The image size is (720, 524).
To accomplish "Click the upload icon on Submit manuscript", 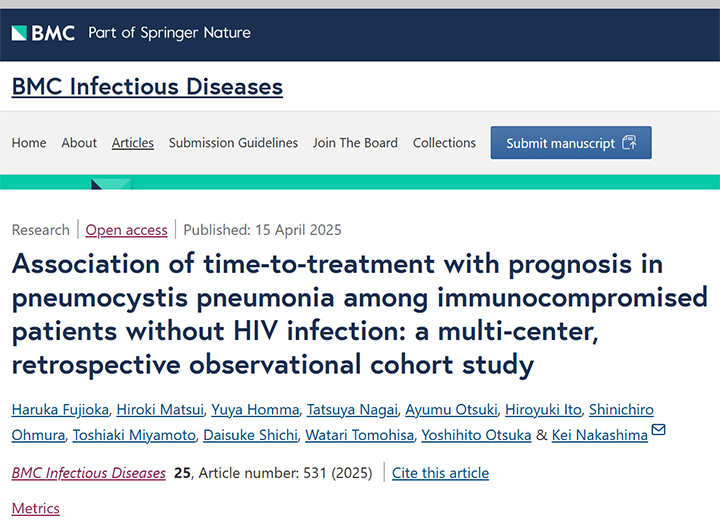I will click(x=629, y=142).
